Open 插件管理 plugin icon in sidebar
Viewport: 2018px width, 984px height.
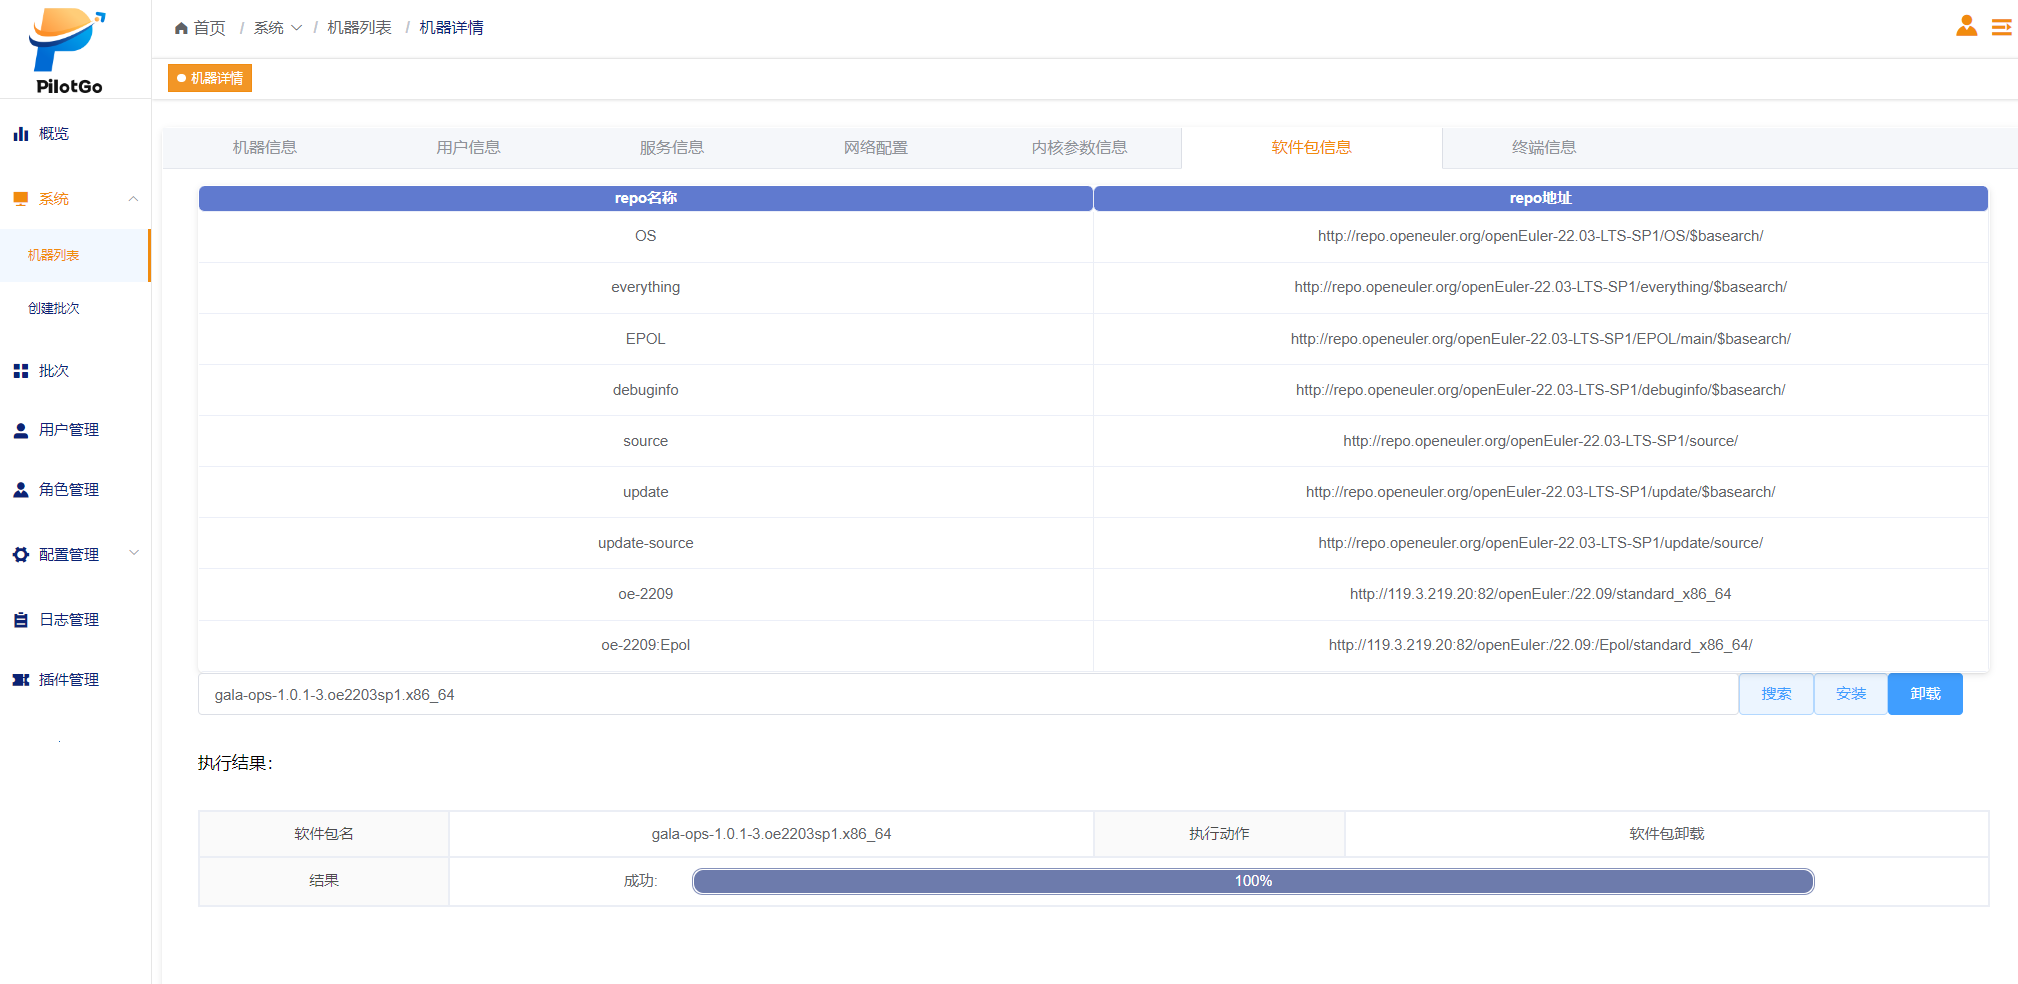(21, 680)
